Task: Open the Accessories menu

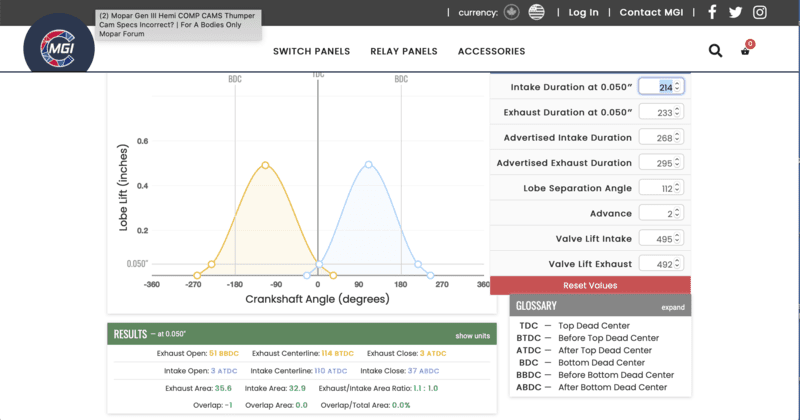Action: 491,51
